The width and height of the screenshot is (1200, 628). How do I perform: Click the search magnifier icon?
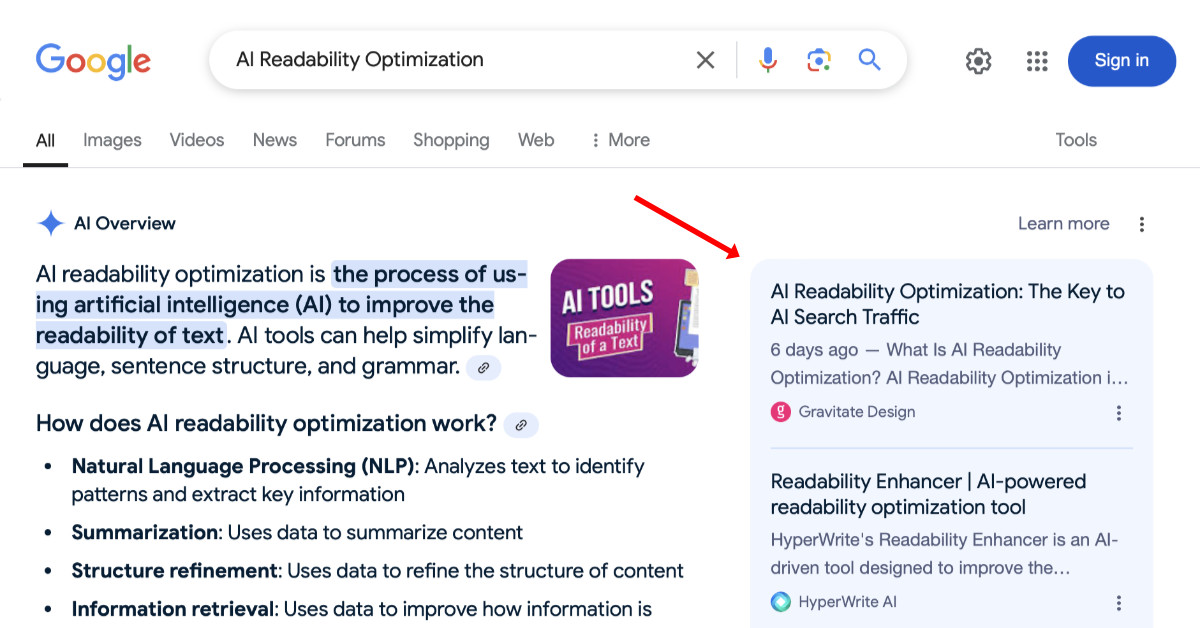point(869,60)
